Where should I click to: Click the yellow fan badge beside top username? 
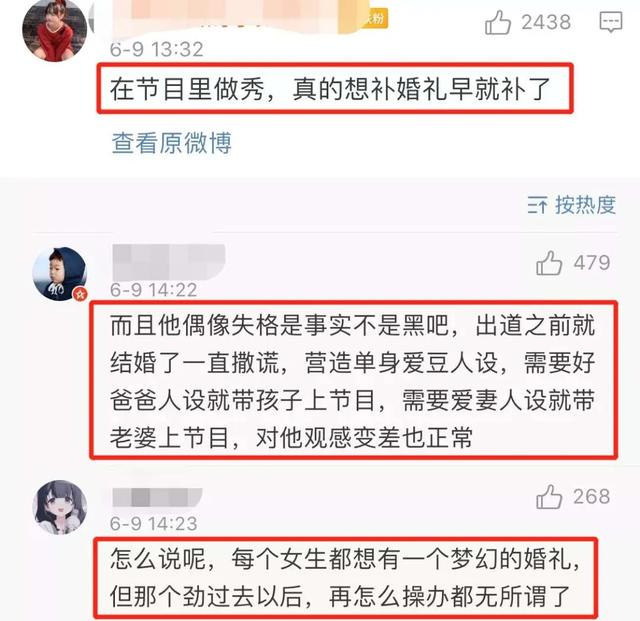point(373,18)
